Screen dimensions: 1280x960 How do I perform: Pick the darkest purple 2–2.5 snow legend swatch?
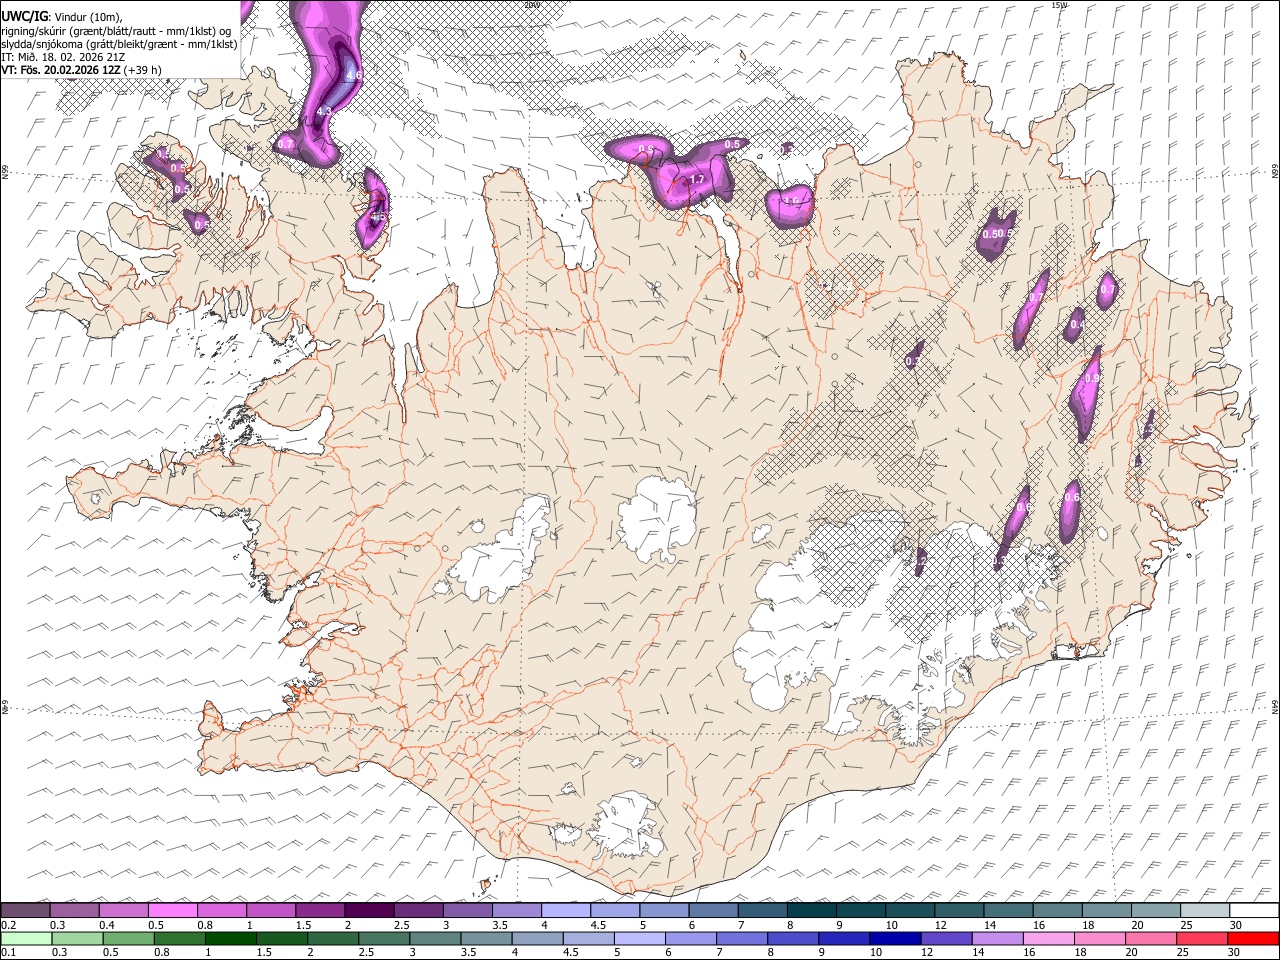pyautogui.click(x=368, y=910)
